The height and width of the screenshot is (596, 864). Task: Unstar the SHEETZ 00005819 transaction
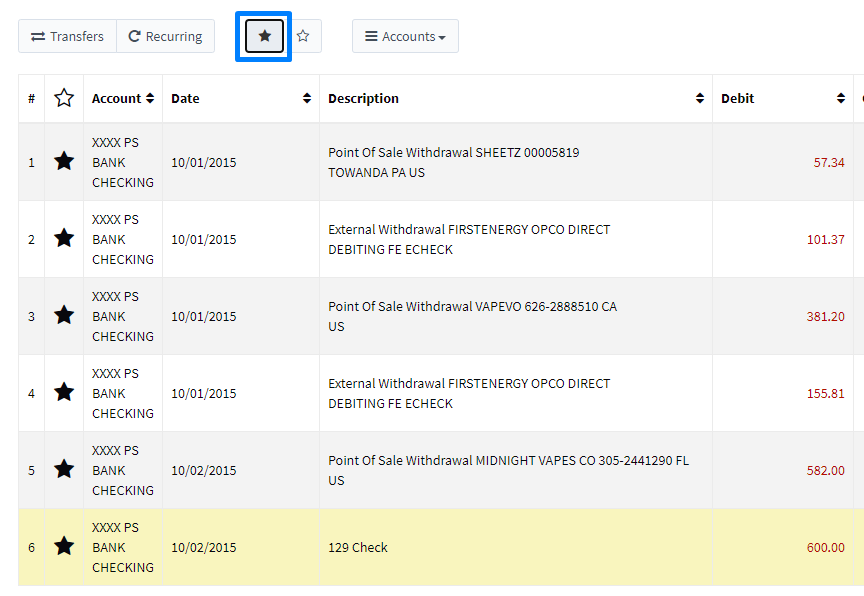coord(64,161)
